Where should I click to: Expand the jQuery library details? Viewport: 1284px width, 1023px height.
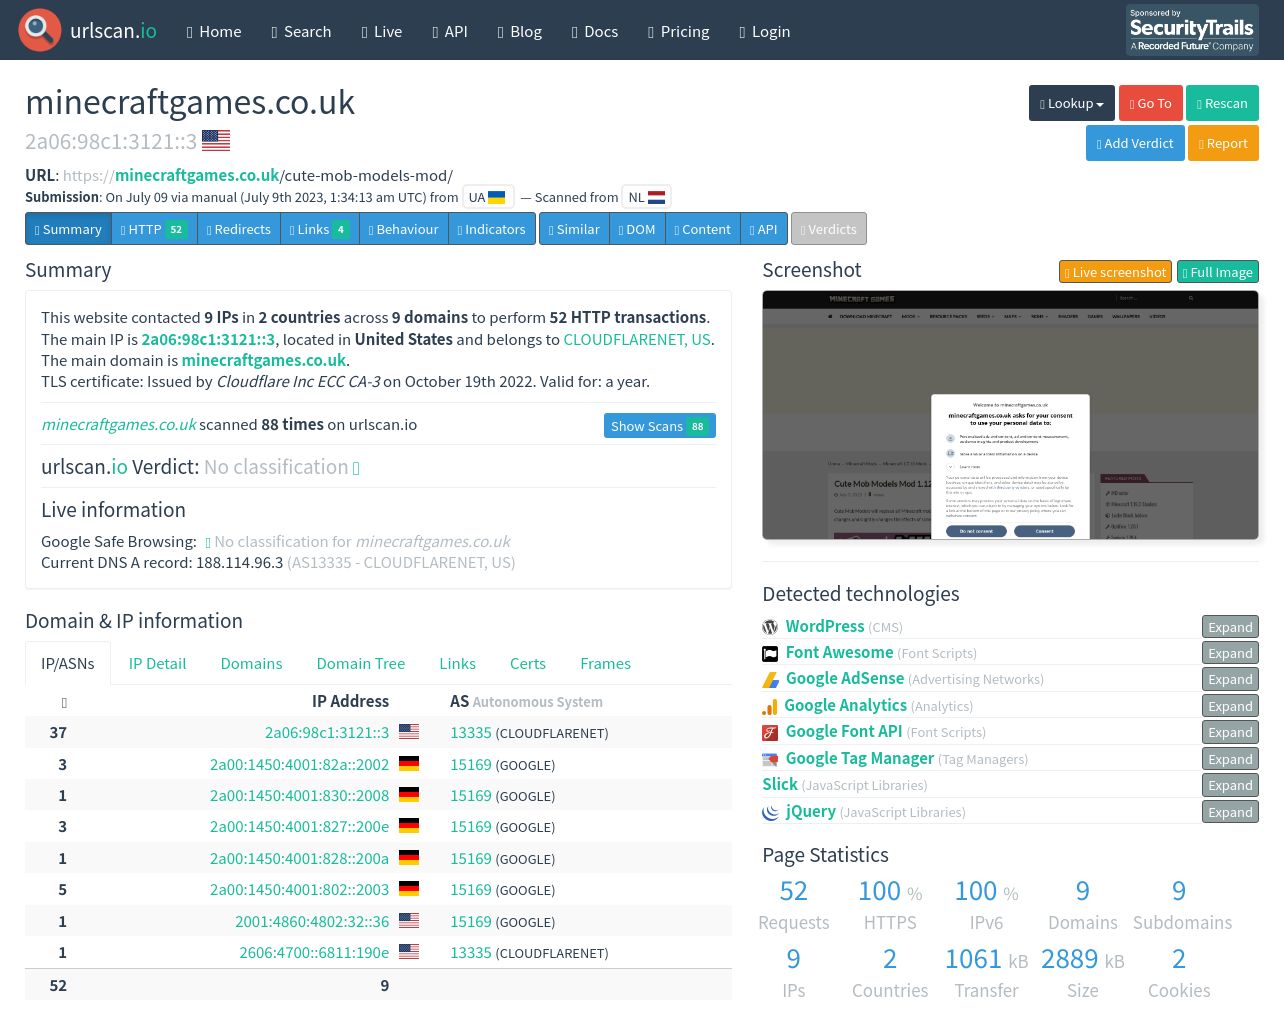pos(1230,812)
